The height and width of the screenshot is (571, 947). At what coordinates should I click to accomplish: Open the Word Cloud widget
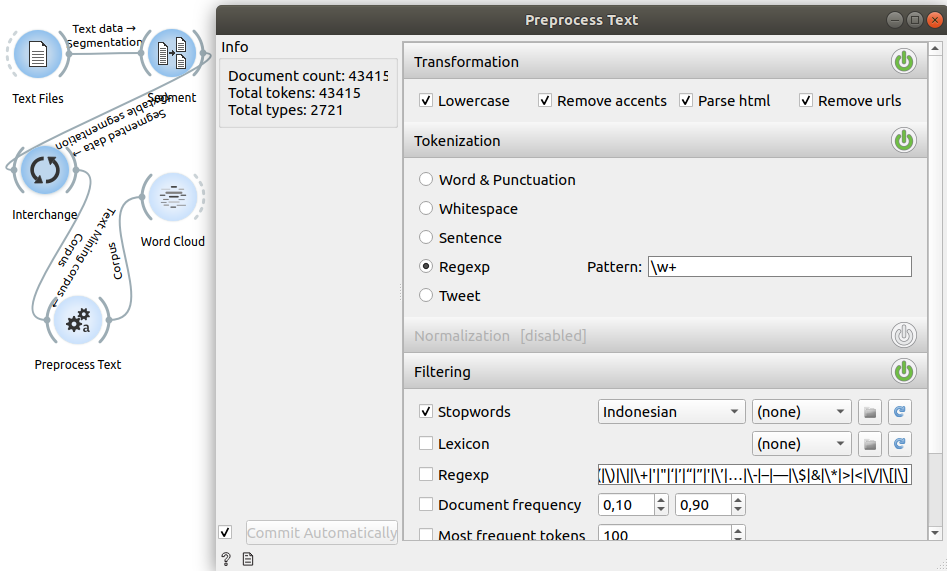[173, 198]
